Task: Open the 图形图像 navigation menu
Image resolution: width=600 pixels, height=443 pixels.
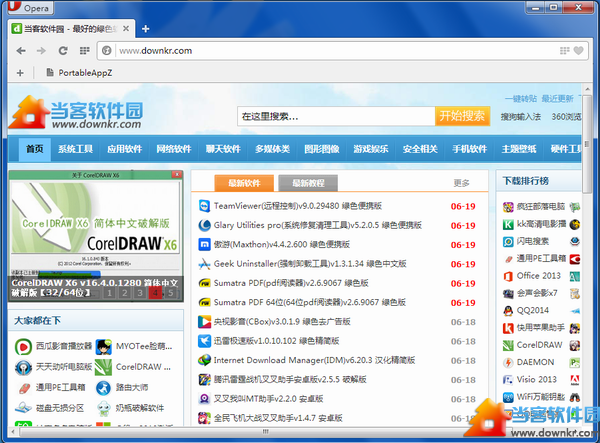Action: pos(322,149)
